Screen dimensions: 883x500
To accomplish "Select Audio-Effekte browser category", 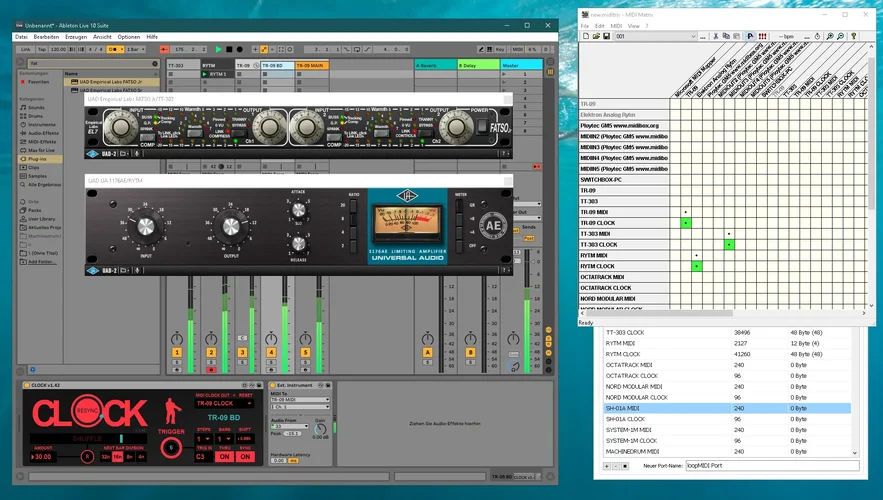I will pyautogui.click(x=43, y=133).
